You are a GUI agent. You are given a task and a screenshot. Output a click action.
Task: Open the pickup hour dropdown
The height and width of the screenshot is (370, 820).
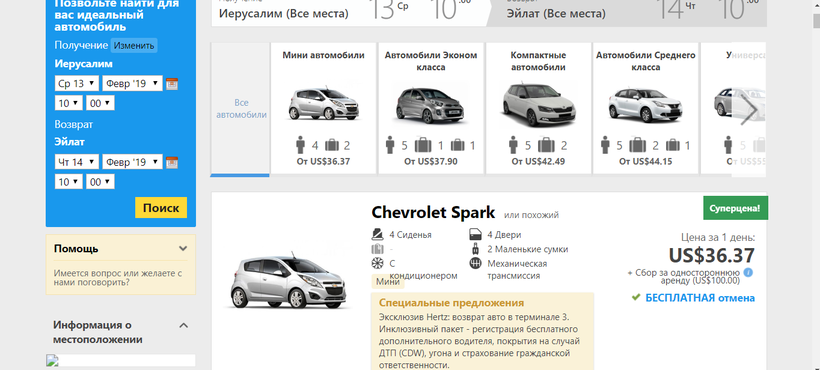point(69,103)
